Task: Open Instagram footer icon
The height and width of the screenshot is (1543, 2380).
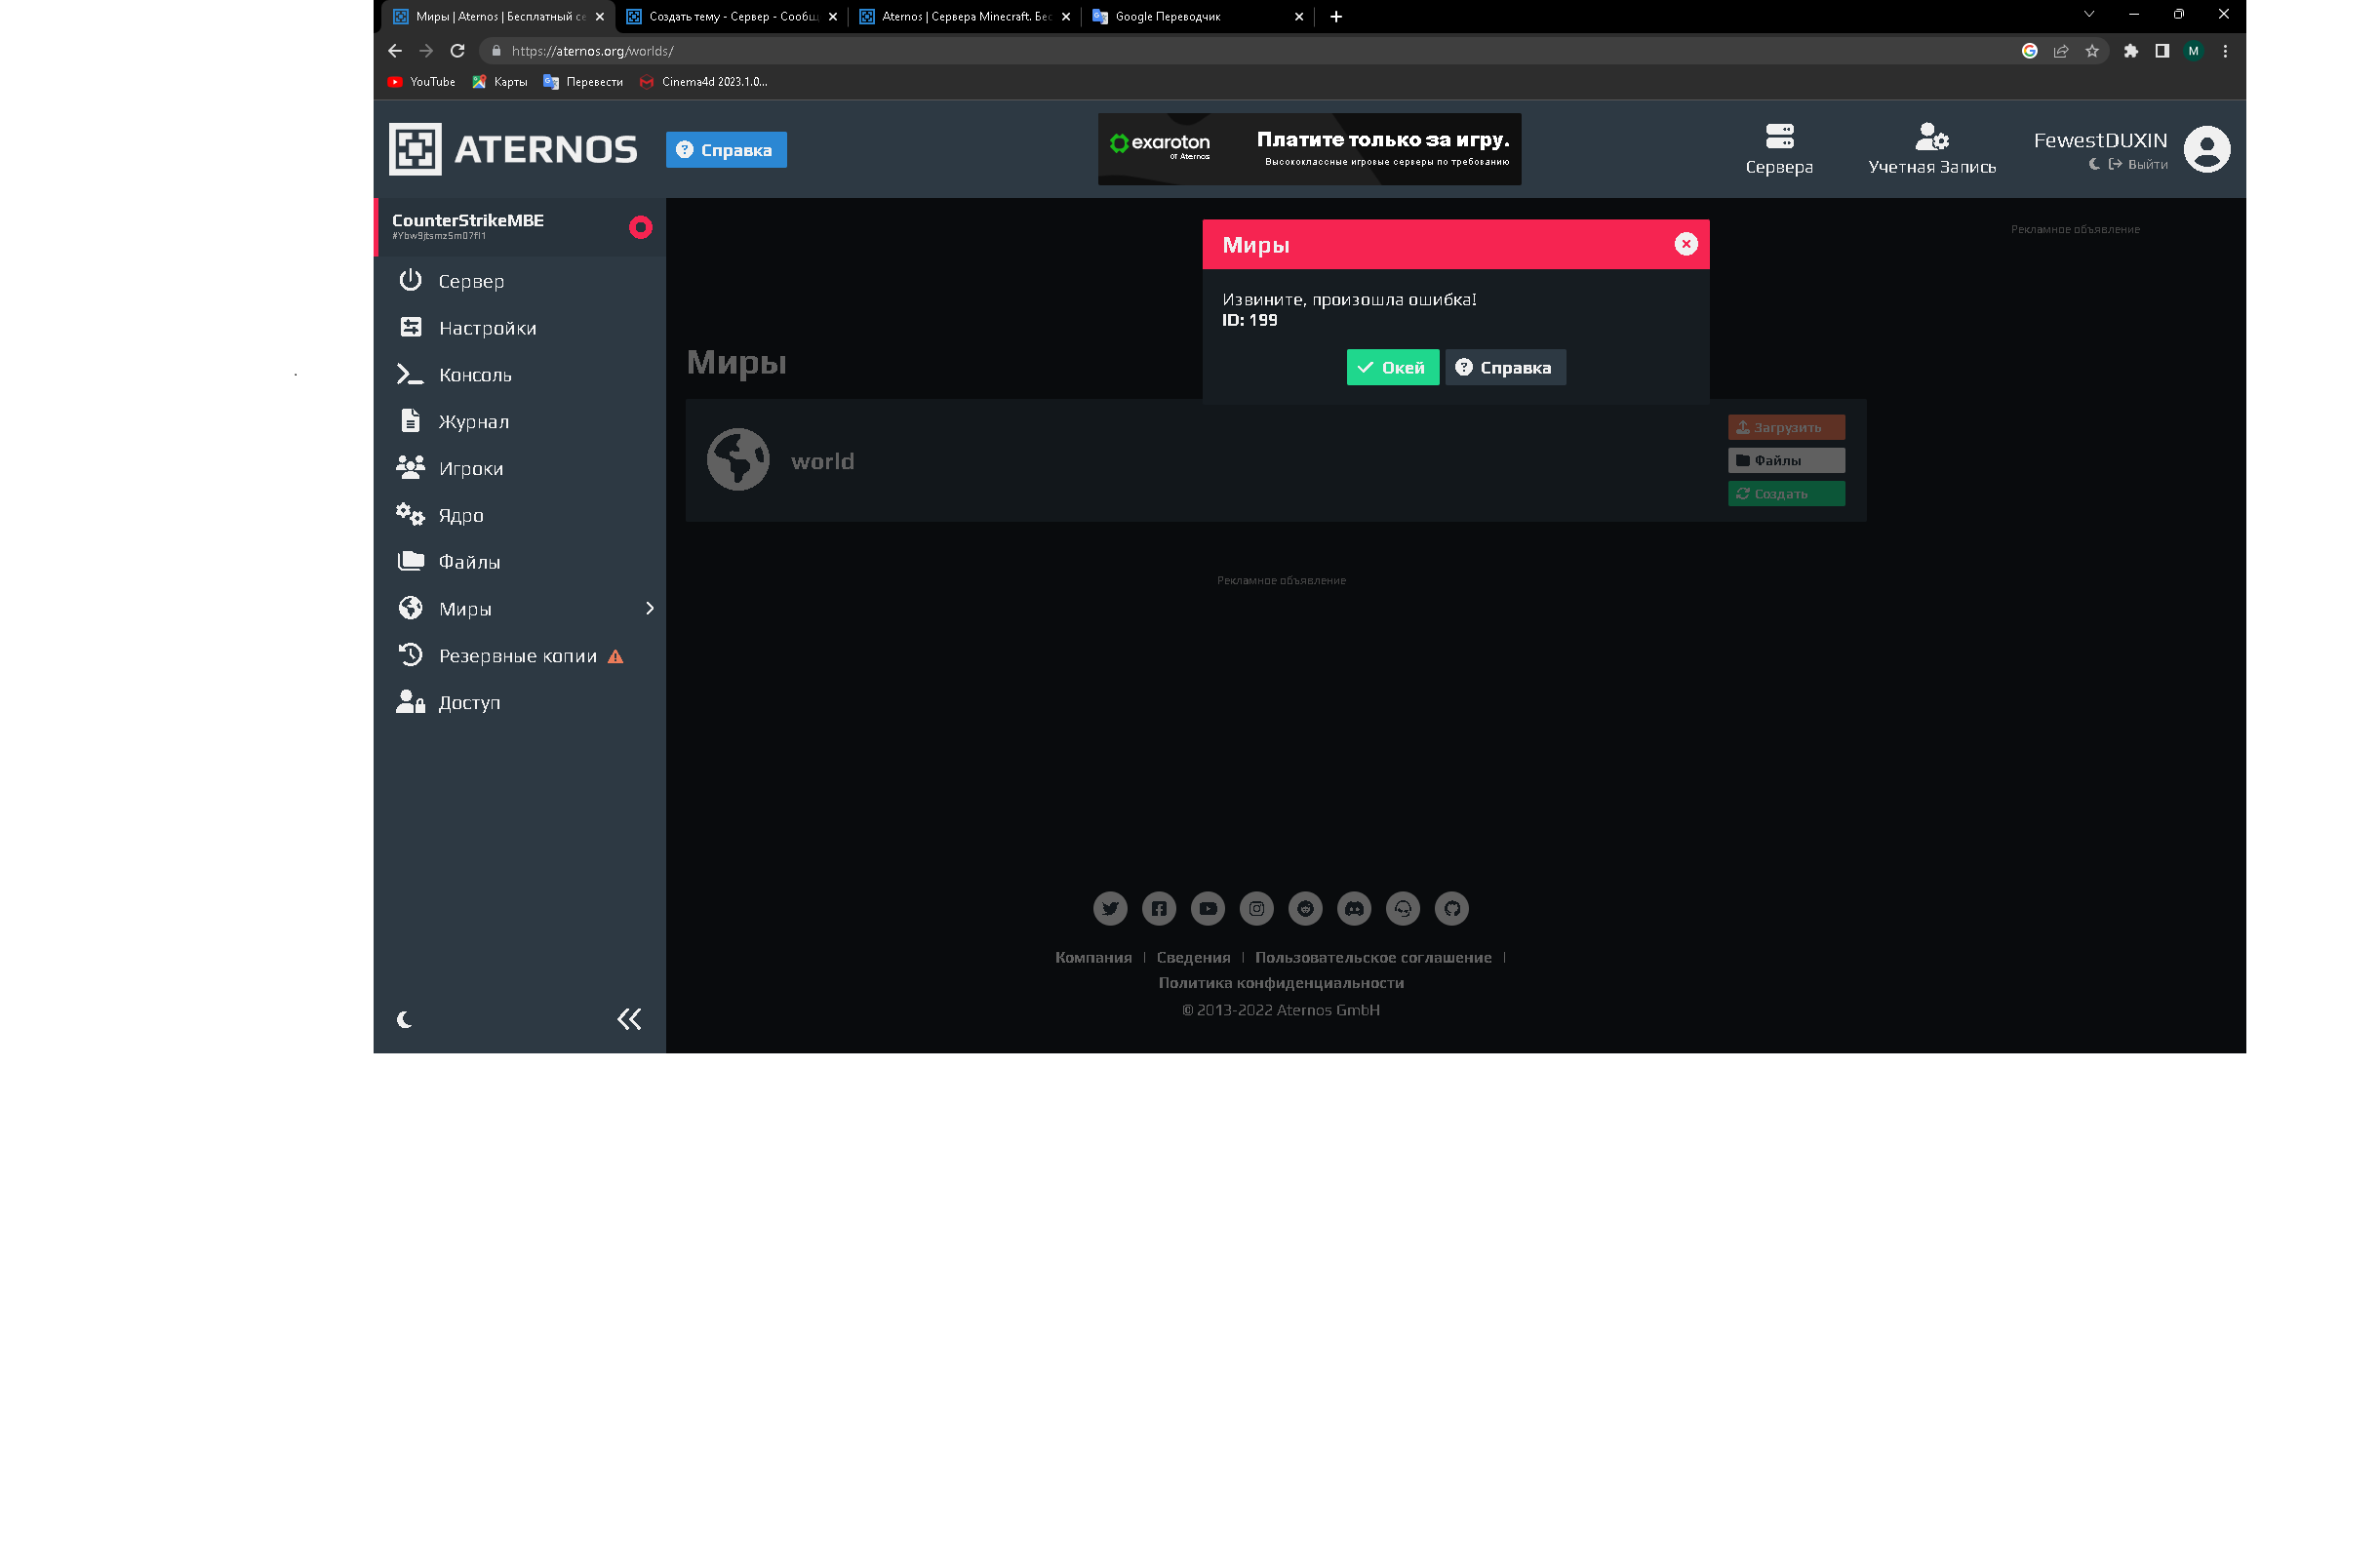Action: click(1256, 909)
